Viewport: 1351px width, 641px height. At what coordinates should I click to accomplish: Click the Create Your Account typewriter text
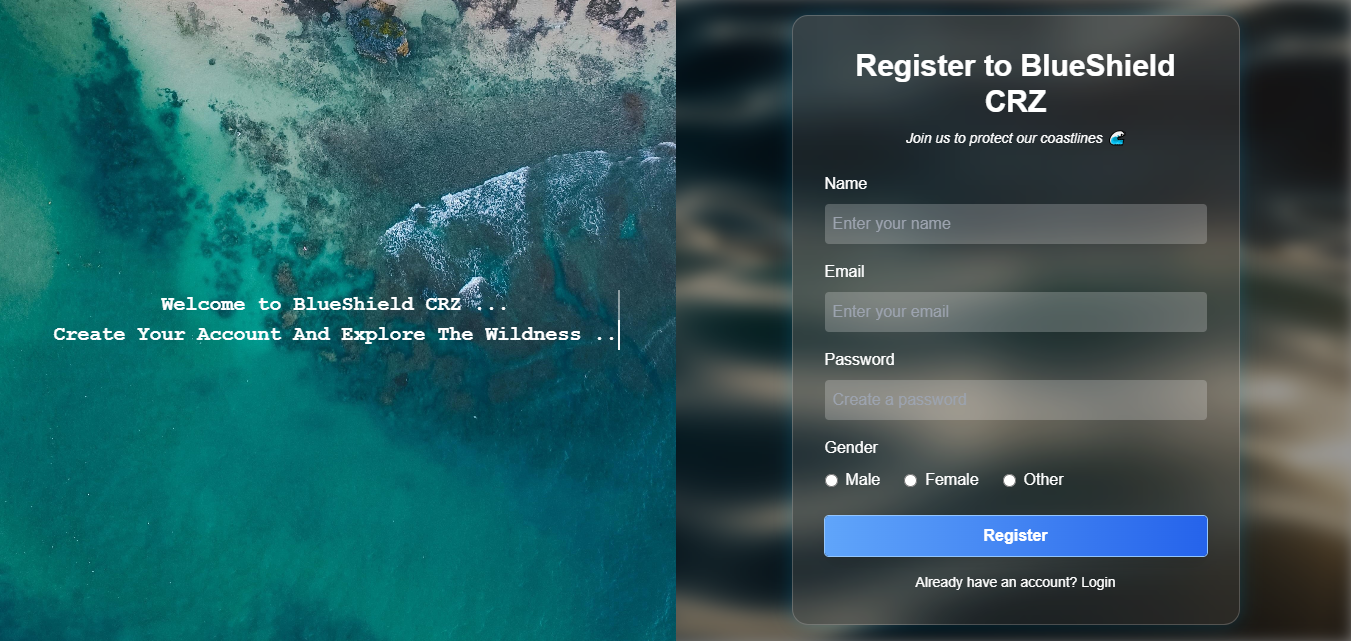[x=335, y=334]
